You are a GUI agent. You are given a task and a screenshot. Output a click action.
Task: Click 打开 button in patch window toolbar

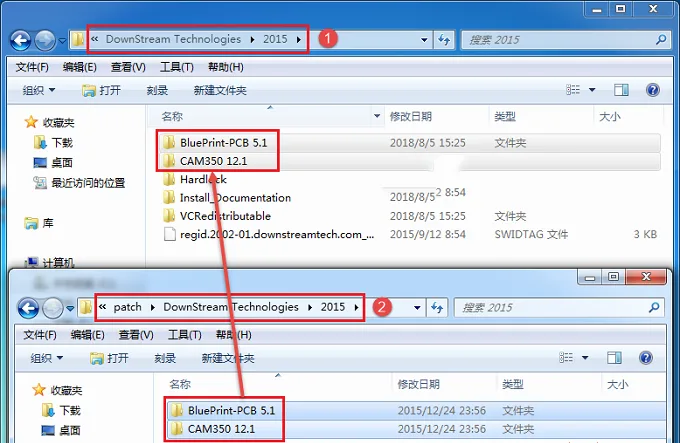(x=109, y=358)
